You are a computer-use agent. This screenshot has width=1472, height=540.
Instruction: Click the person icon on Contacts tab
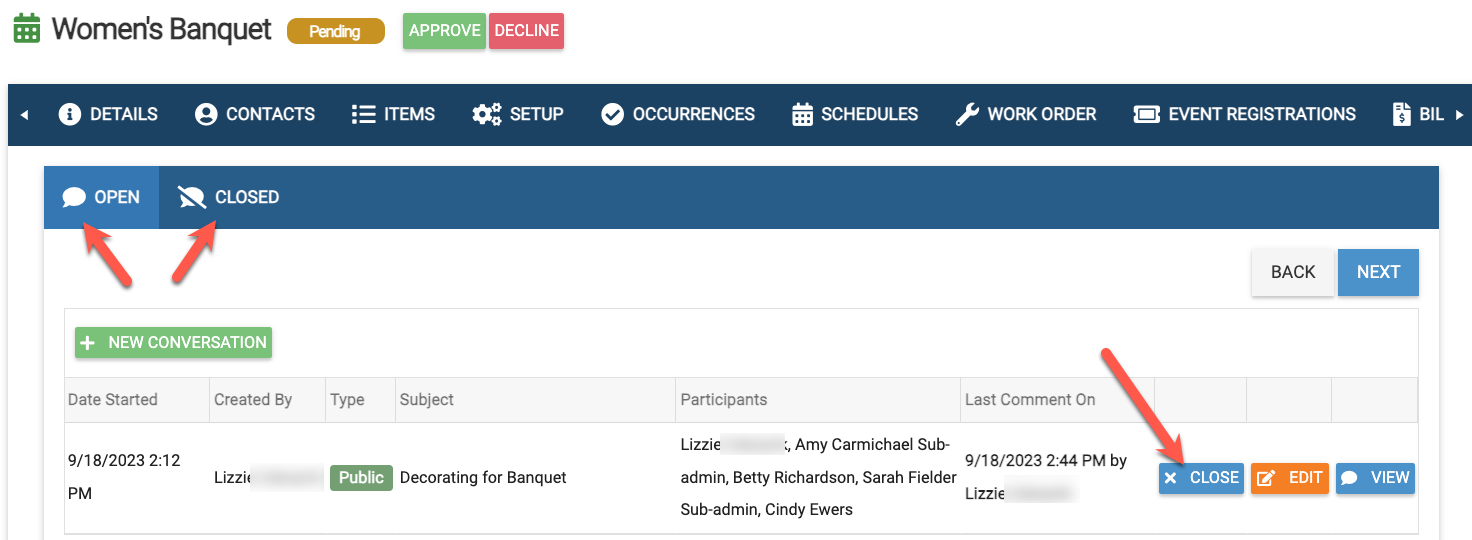(x=206, y=114)
